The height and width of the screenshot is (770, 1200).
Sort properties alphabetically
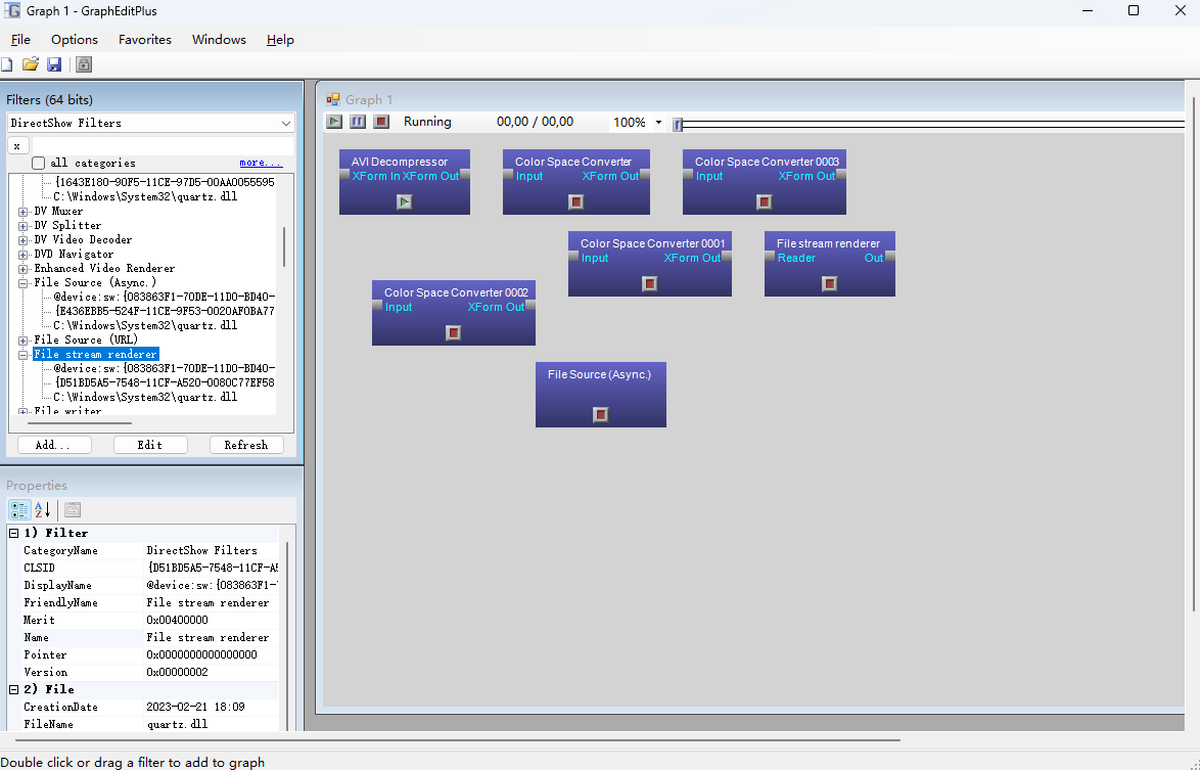coord(43,510)
